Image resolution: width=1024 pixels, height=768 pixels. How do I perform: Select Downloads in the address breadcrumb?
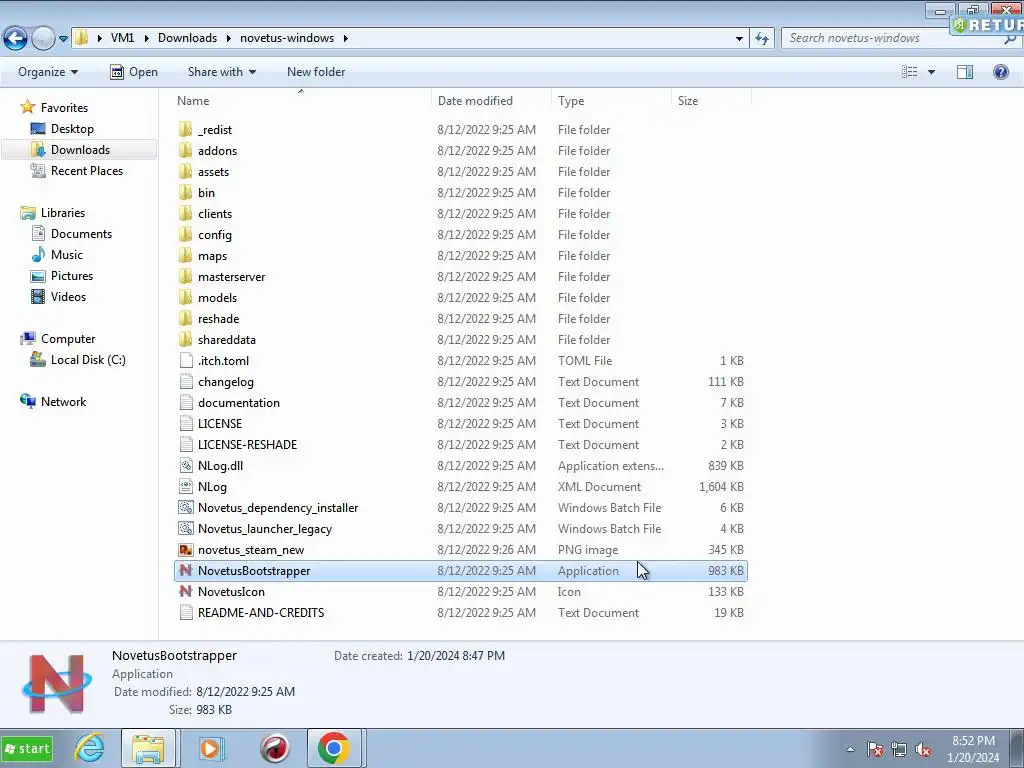point(187,38)
